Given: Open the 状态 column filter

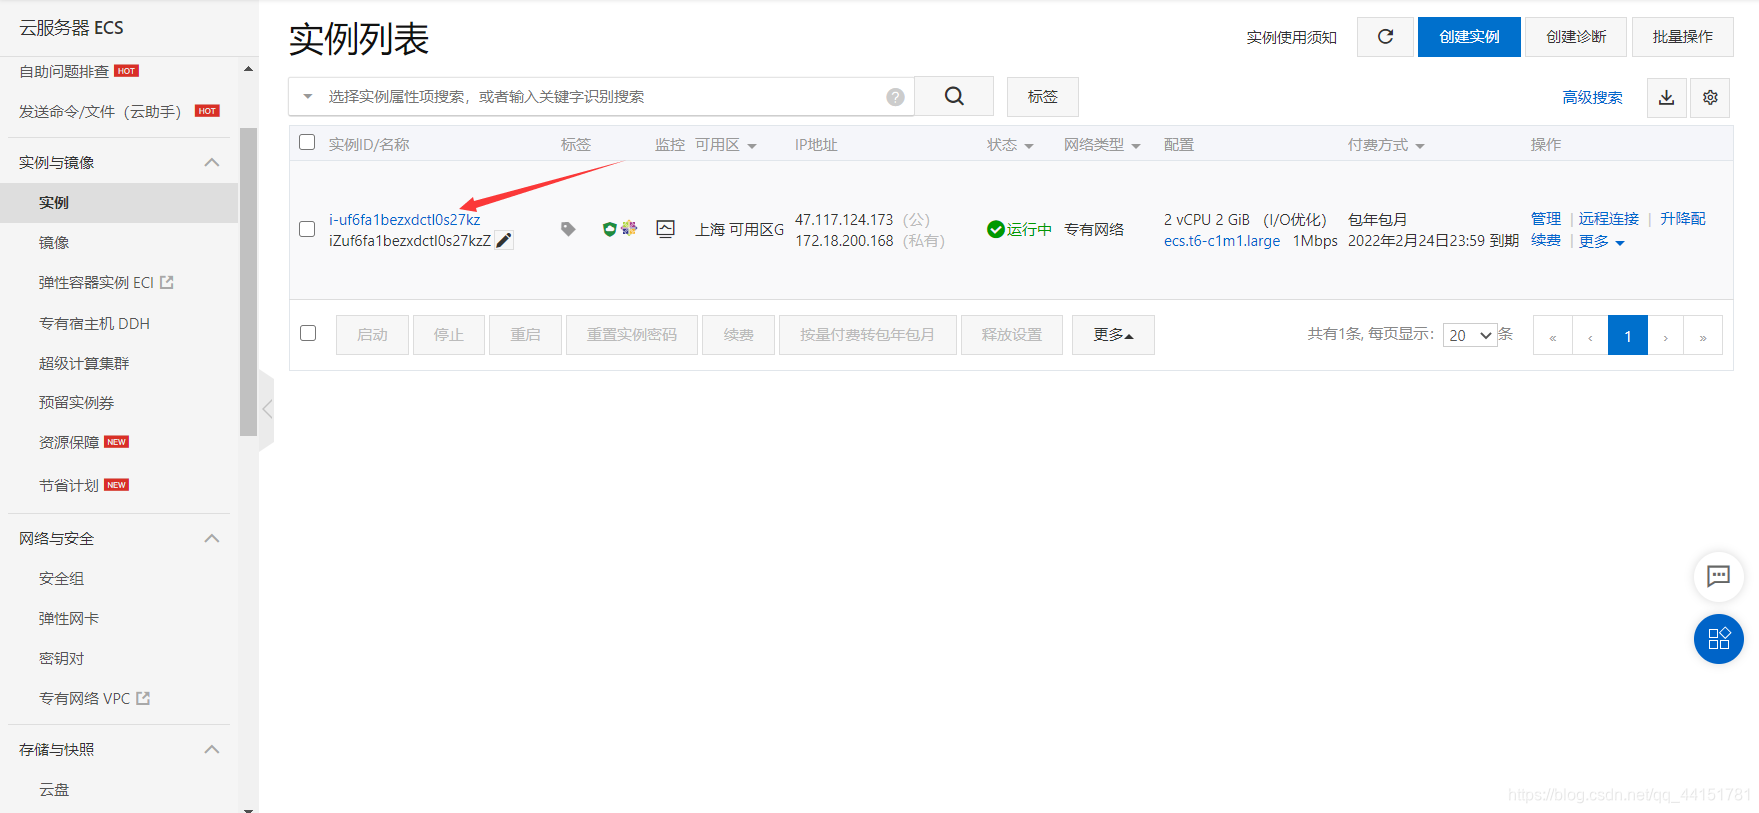Looking at the screenshot, I should [1028, 146].
